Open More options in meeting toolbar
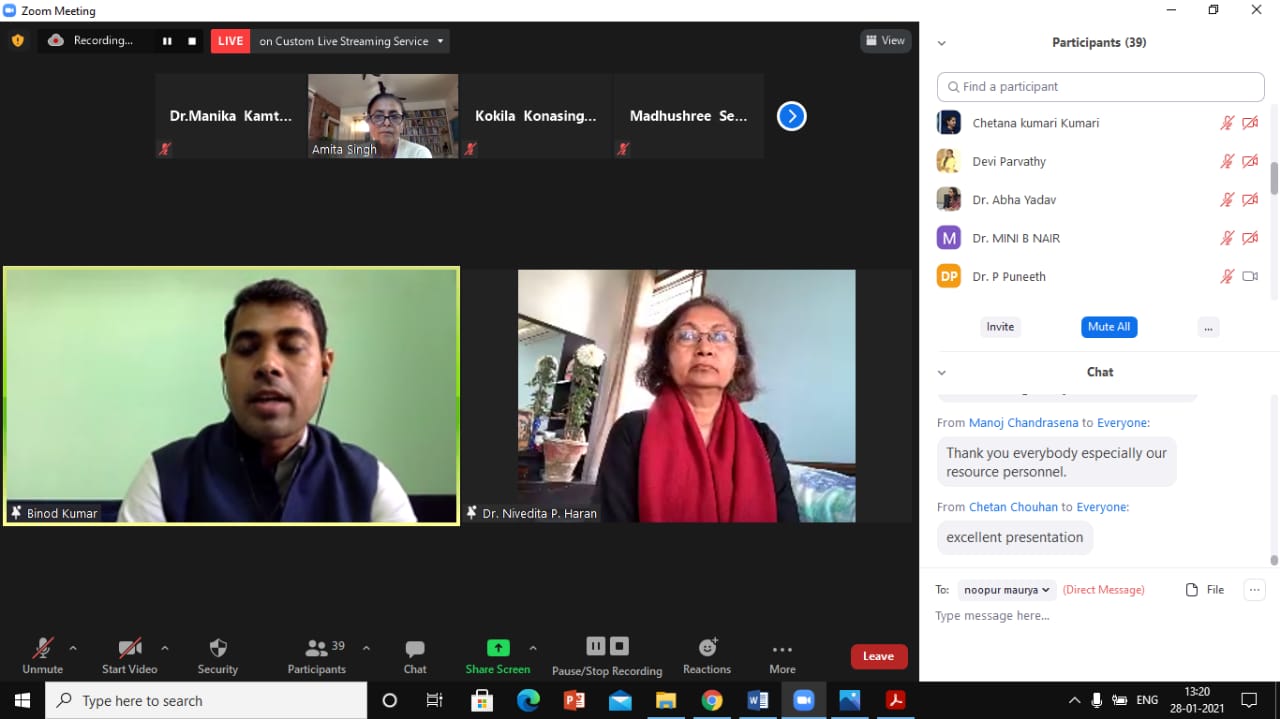 point(782,656)
